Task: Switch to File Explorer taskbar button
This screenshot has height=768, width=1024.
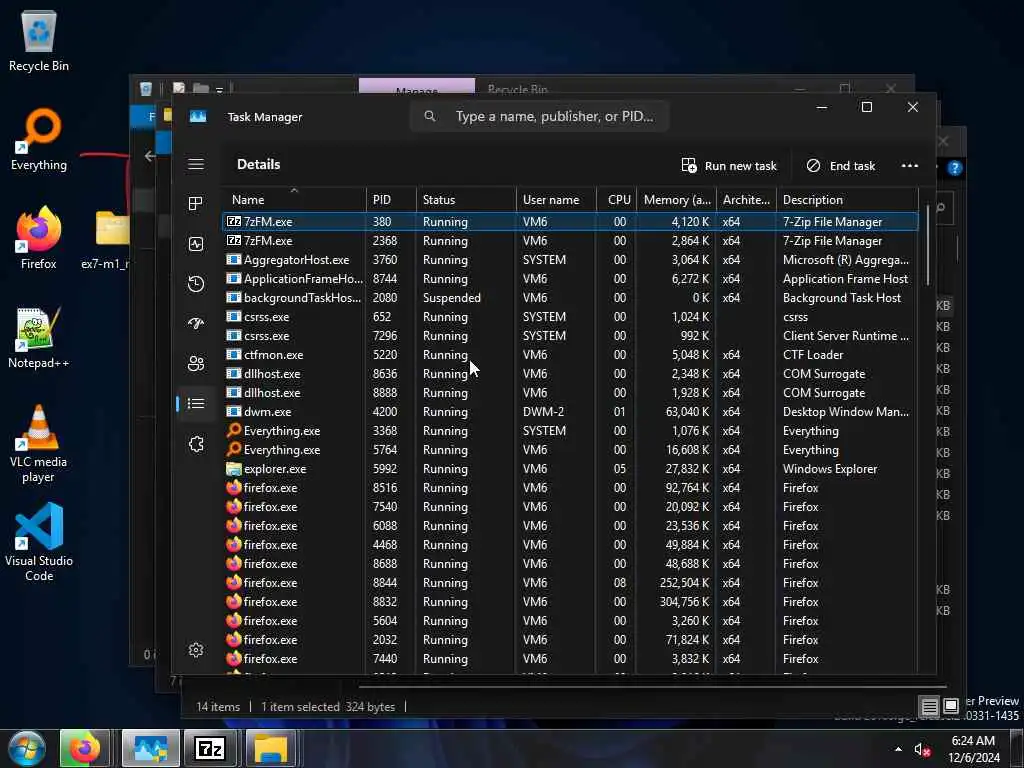Action: pos(271,748)
